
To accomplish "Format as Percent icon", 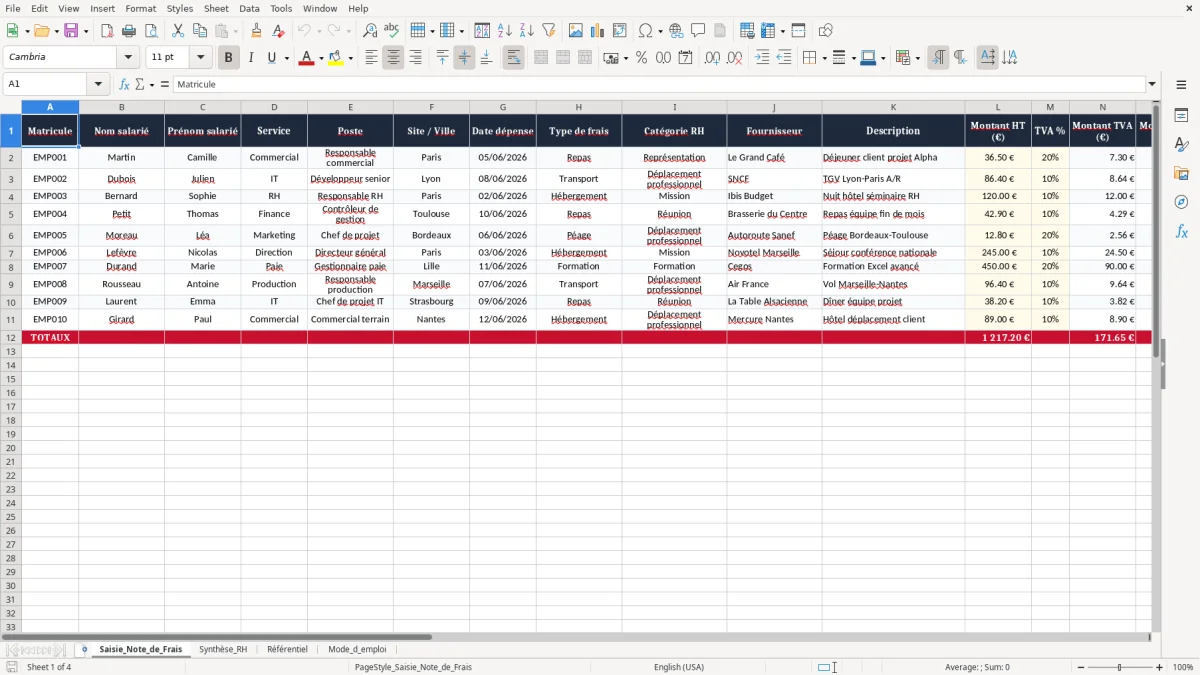I will (642, 58).
